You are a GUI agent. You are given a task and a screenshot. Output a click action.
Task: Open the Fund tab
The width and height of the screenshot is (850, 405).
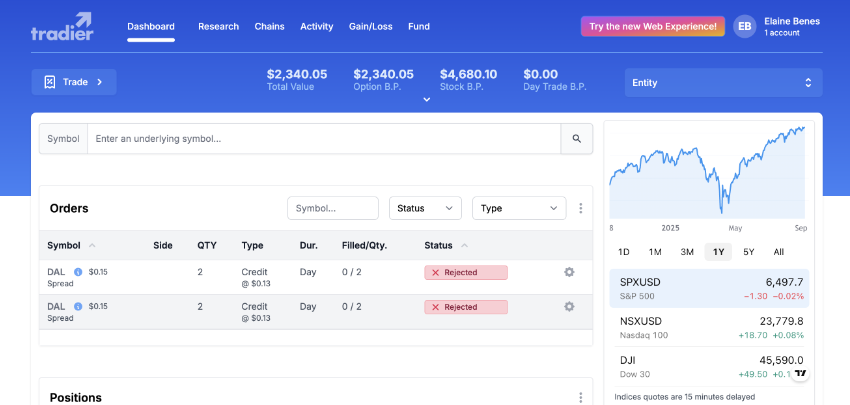click(419, 26)
